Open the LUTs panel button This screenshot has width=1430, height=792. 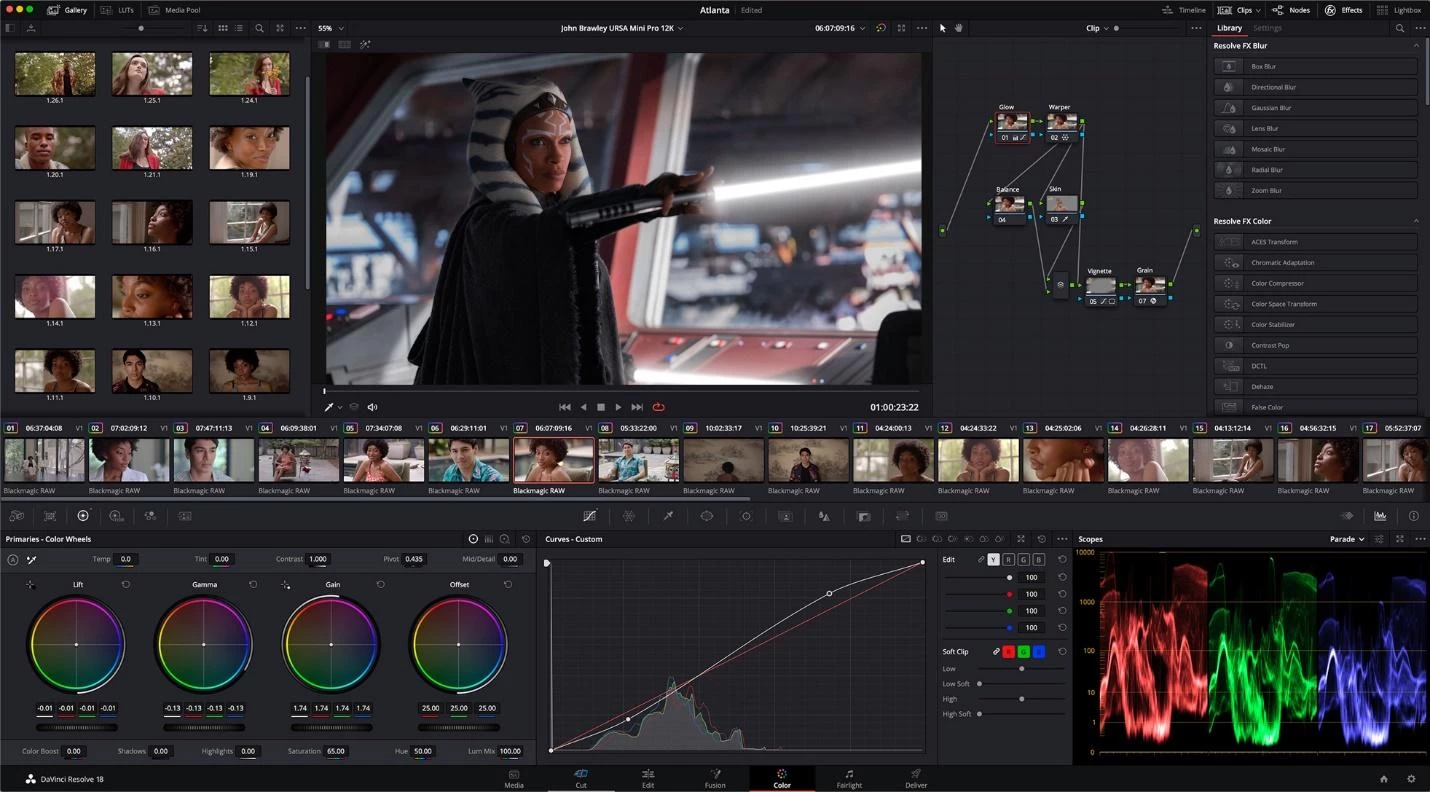point(118,10)
